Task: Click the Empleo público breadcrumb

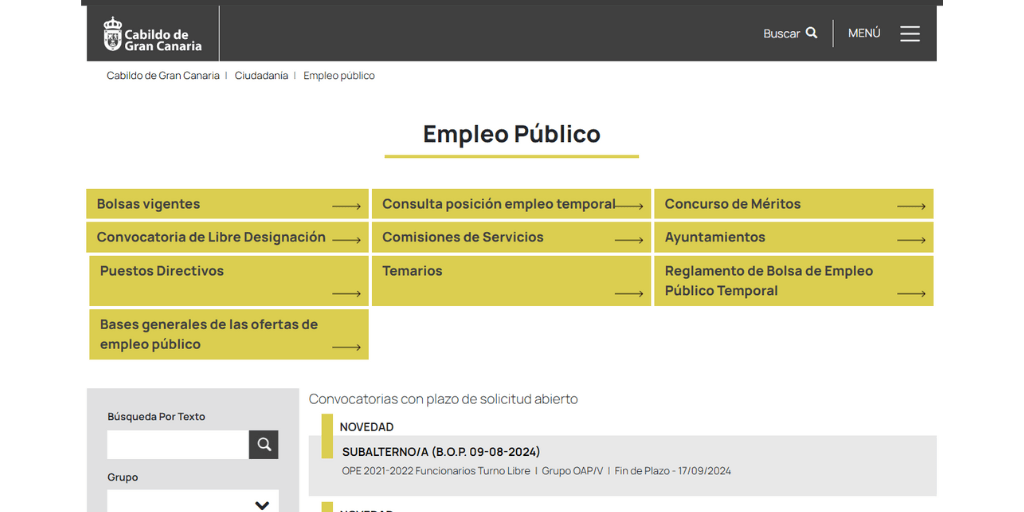Action: pyautogui.click(x=339, y=76)
